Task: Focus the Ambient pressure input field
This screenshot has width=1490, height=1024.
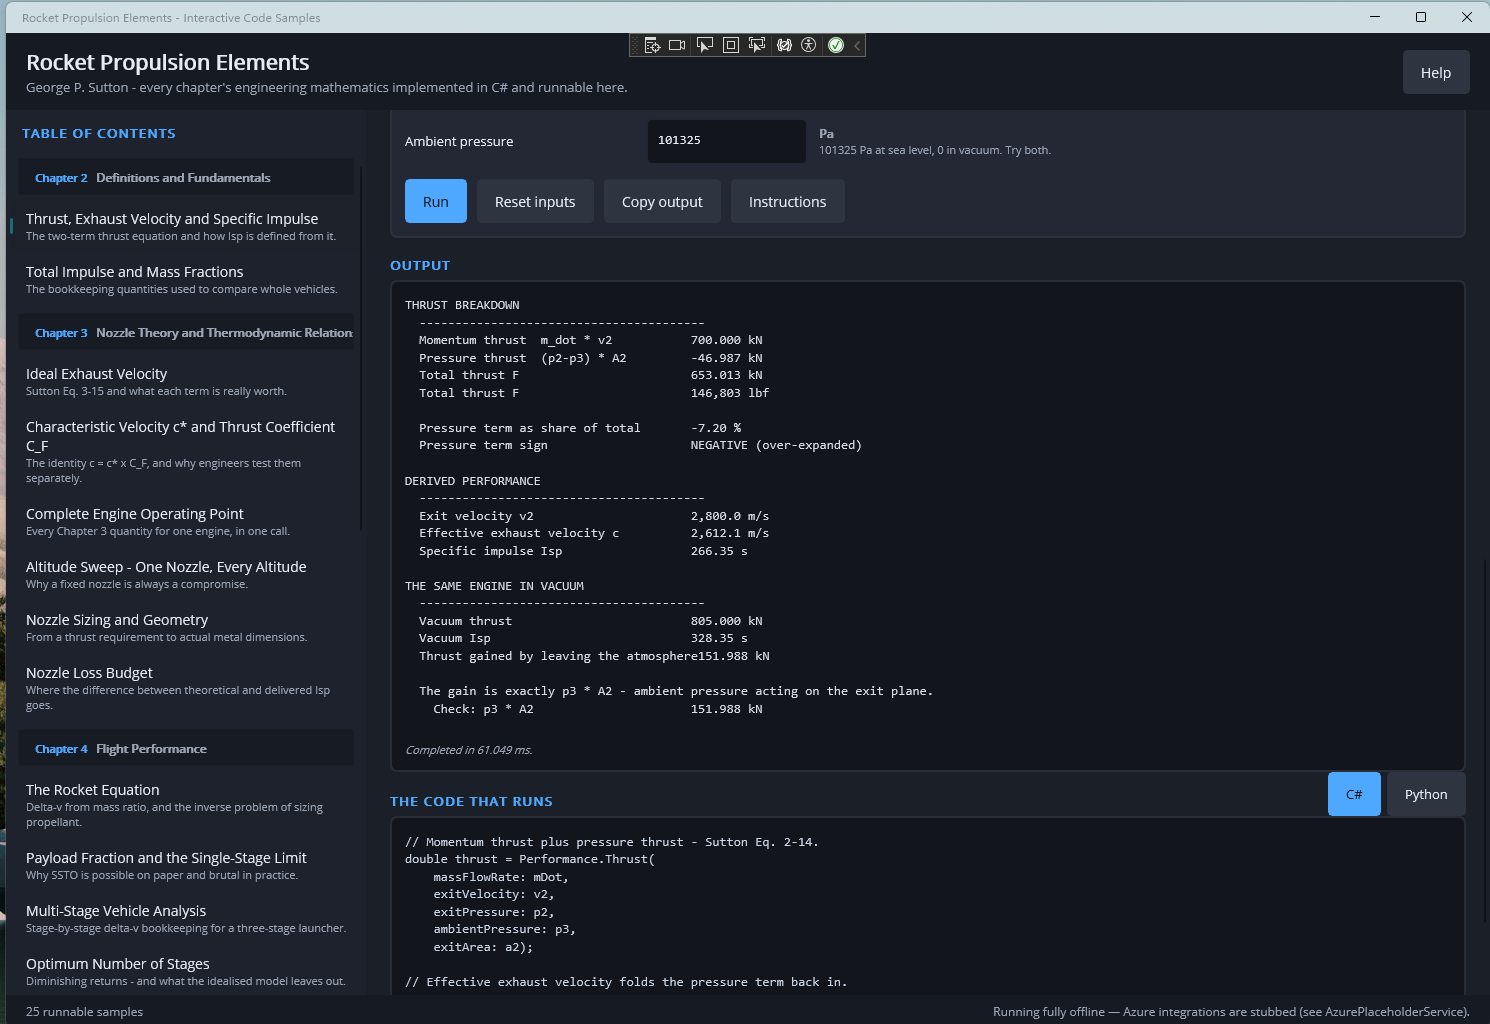Action: (x=727, y=141)
